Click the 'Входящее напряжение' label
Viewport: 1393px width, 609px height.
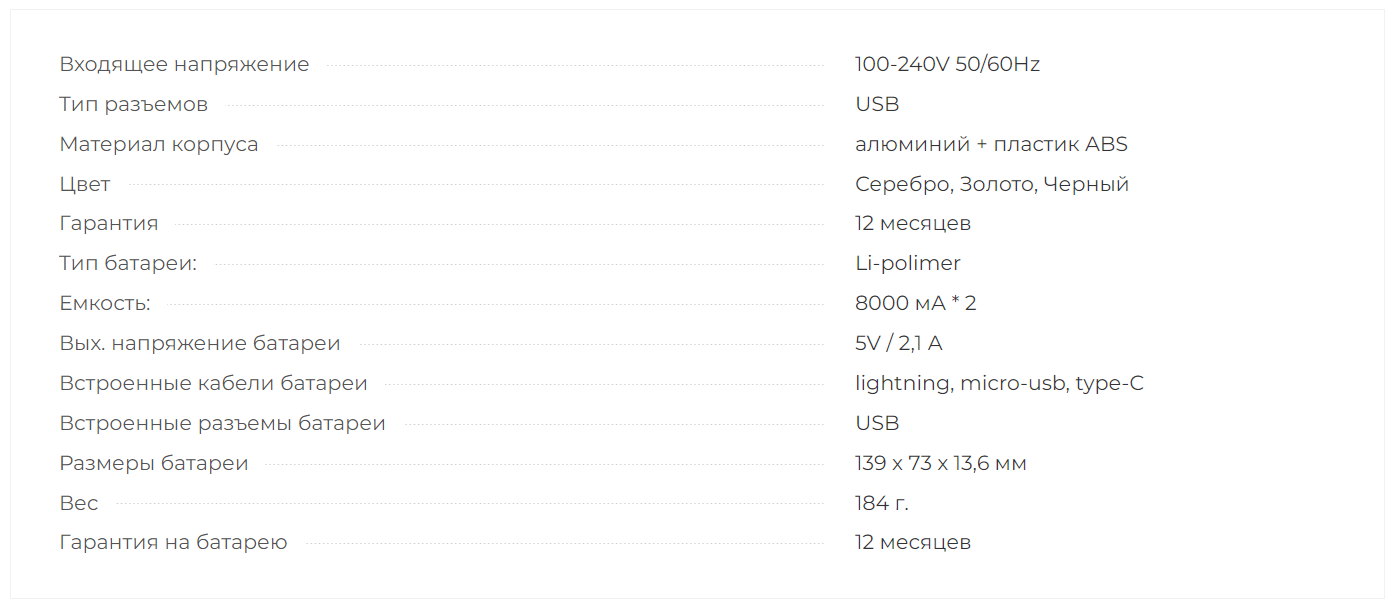[x=184, y=65]
